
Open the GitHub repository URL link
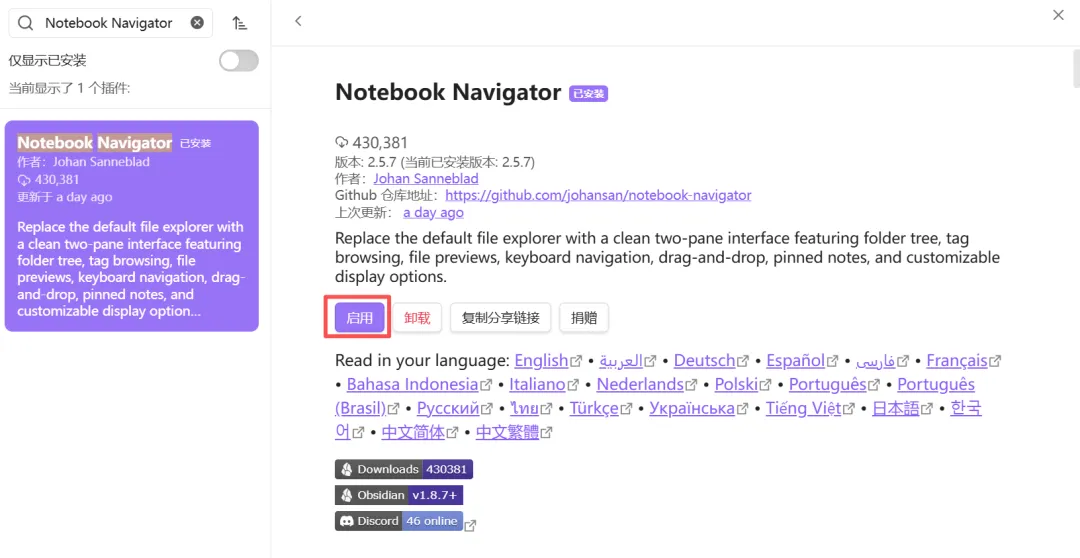pyautogui.click(x=599, y=195)
